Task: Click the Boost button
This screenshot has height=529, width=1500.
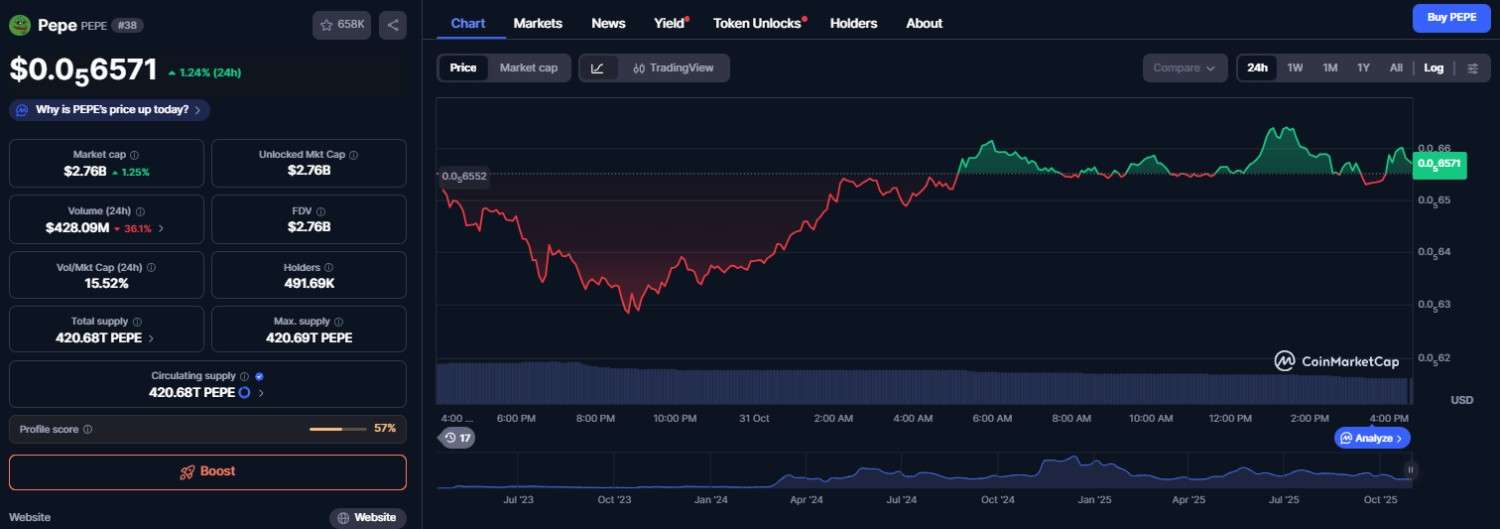Action: coord(208,472)
